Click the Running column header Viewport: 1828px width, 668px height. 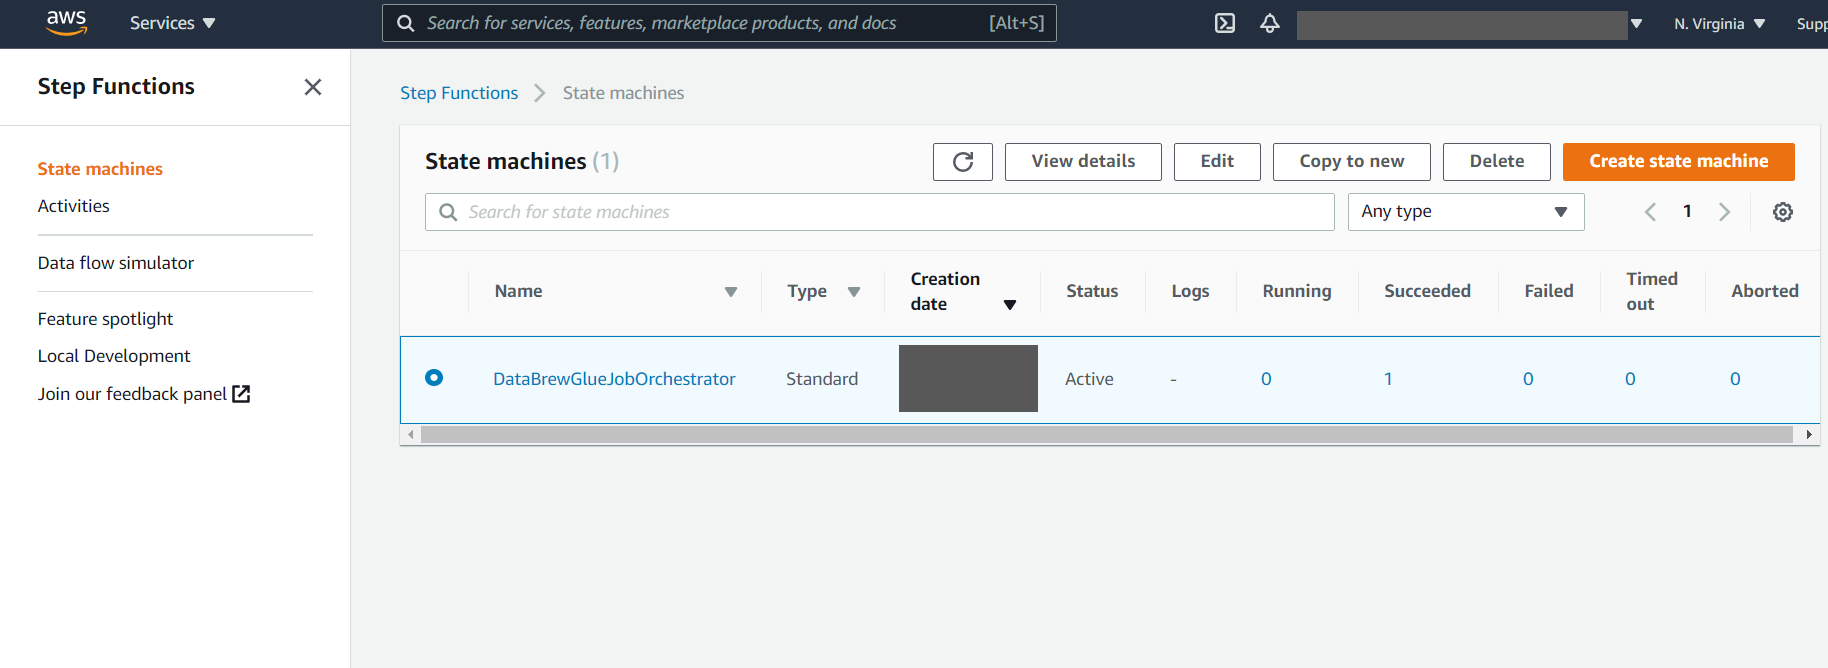[x=1296, y=291]
